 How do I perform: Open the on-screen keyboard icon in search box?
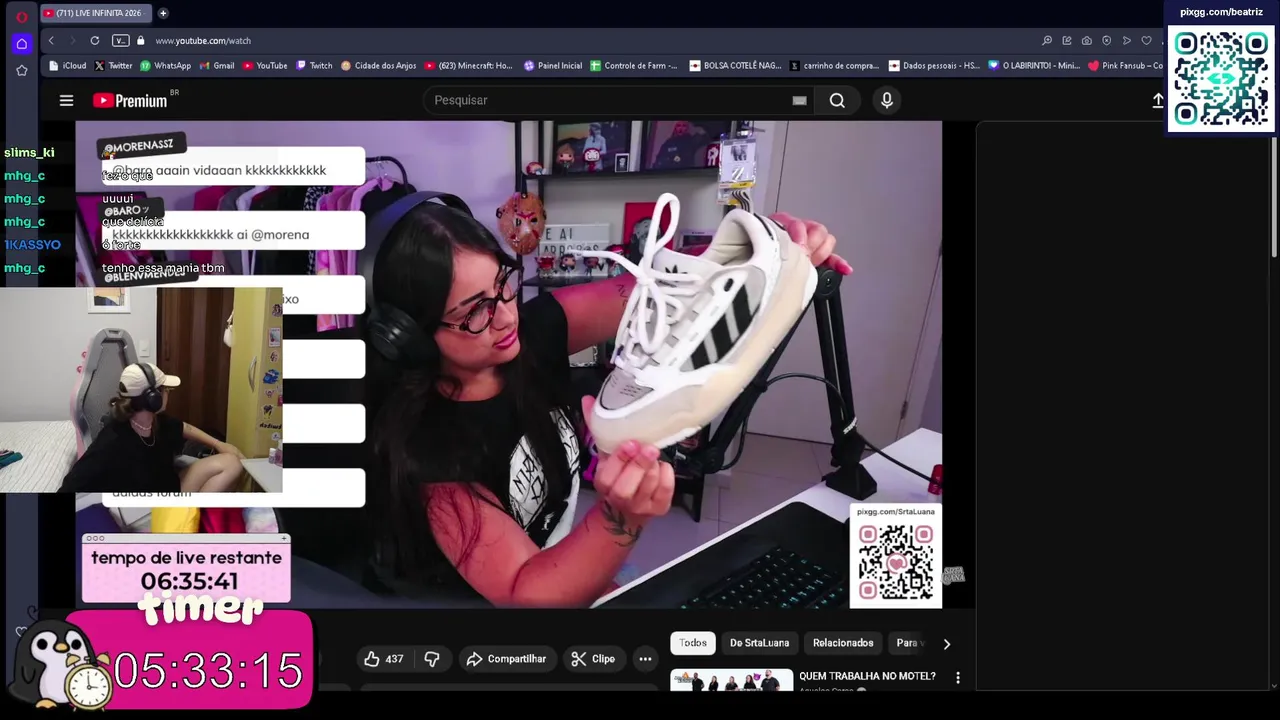[x=799, y=100]
